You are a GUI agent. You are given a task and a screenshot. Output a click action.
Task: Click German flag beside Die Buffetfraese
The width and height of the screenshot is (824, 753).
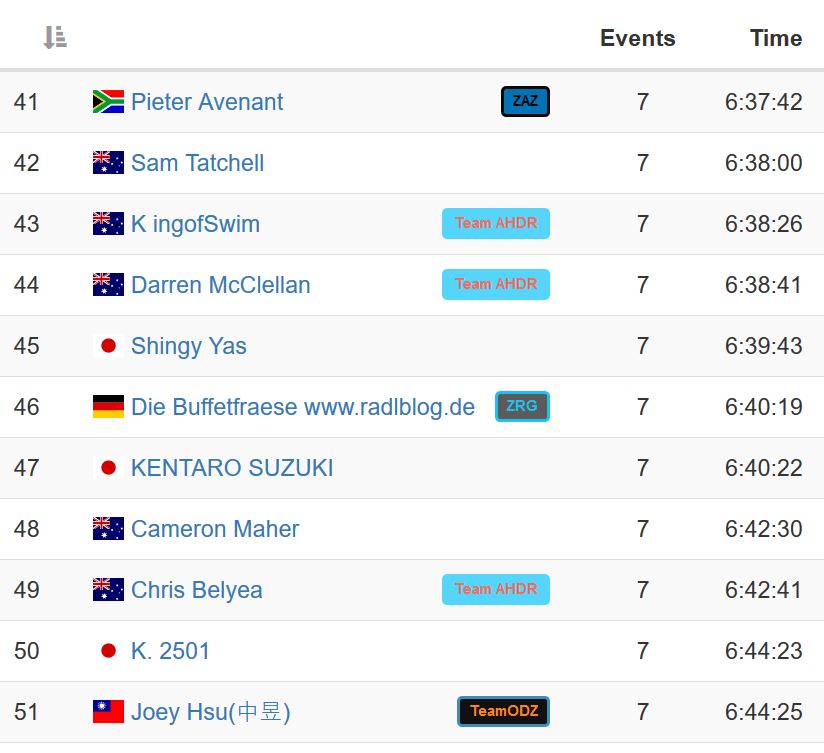(108, 407)
